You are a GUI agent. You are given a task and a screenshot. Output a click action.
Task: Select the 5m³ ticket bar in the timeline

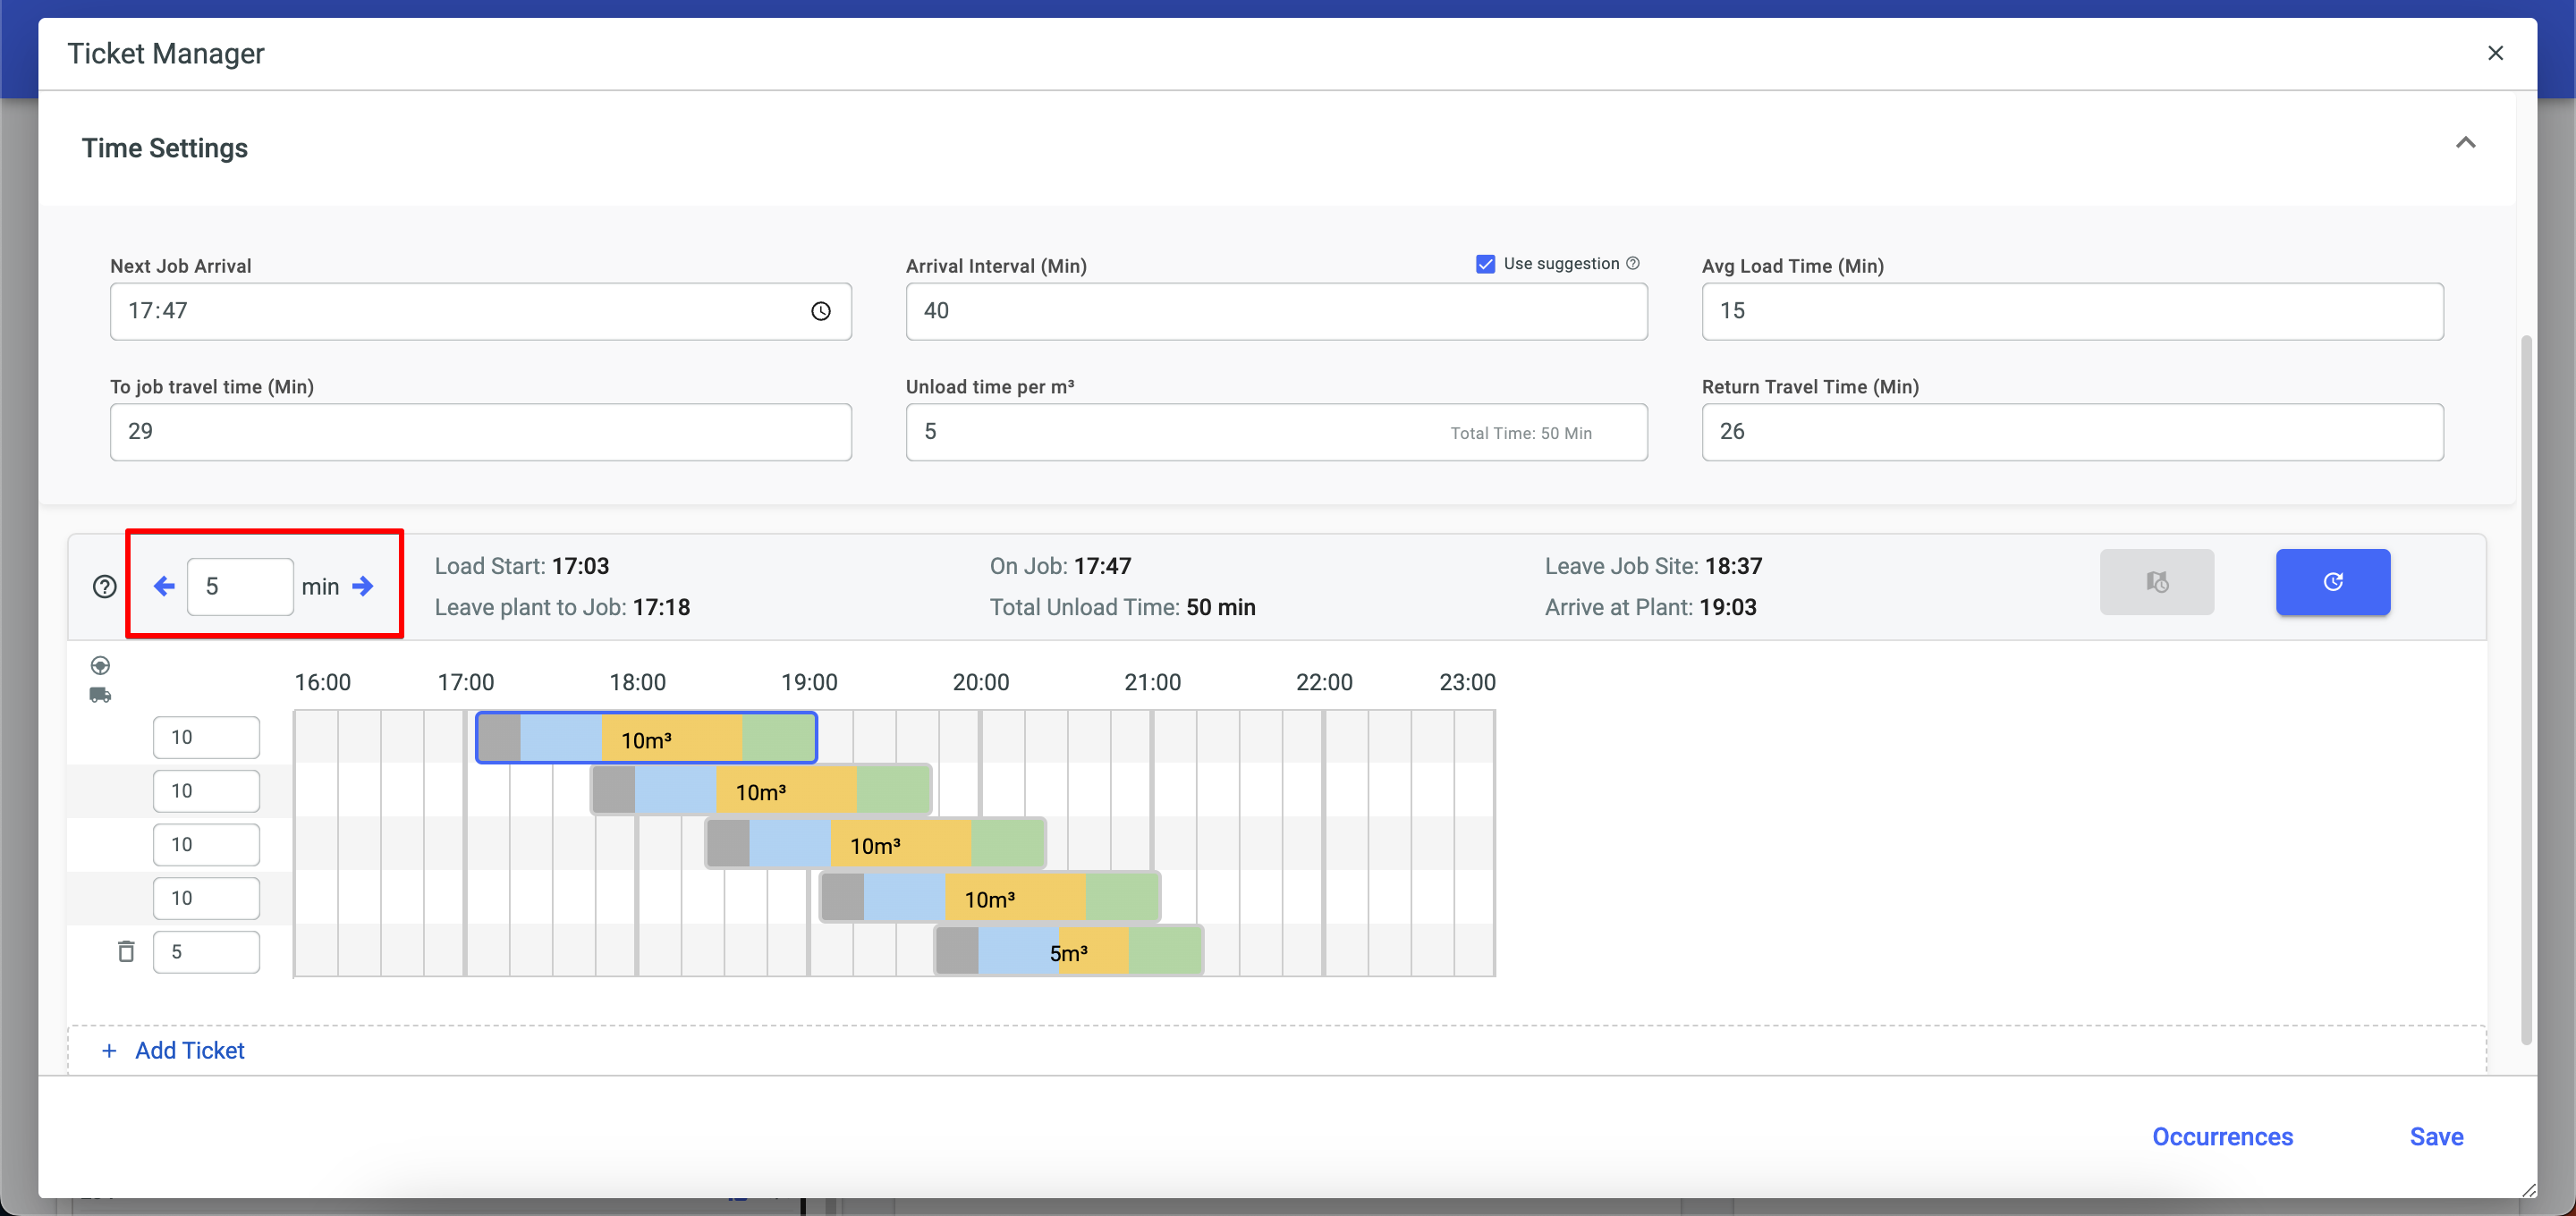pos(1068,951)
